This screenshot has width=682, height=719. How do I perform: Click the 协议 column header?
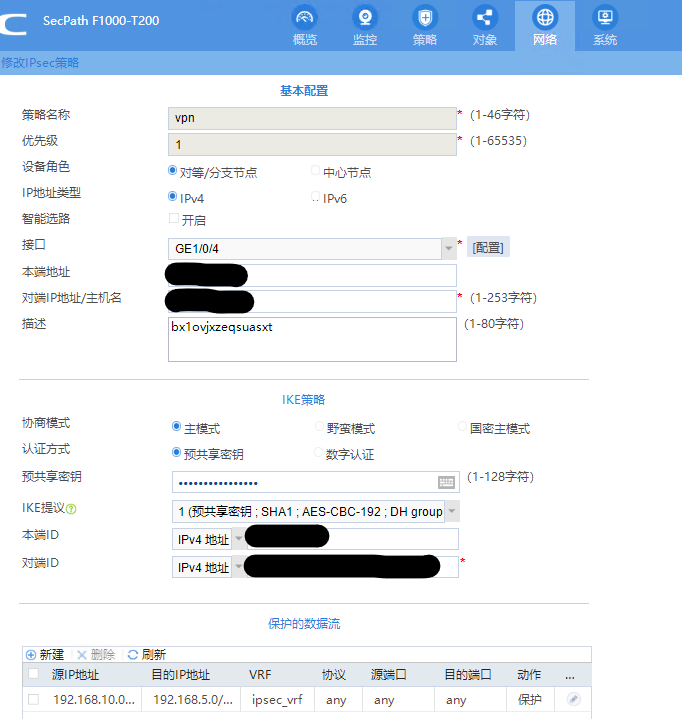[333, 675]
